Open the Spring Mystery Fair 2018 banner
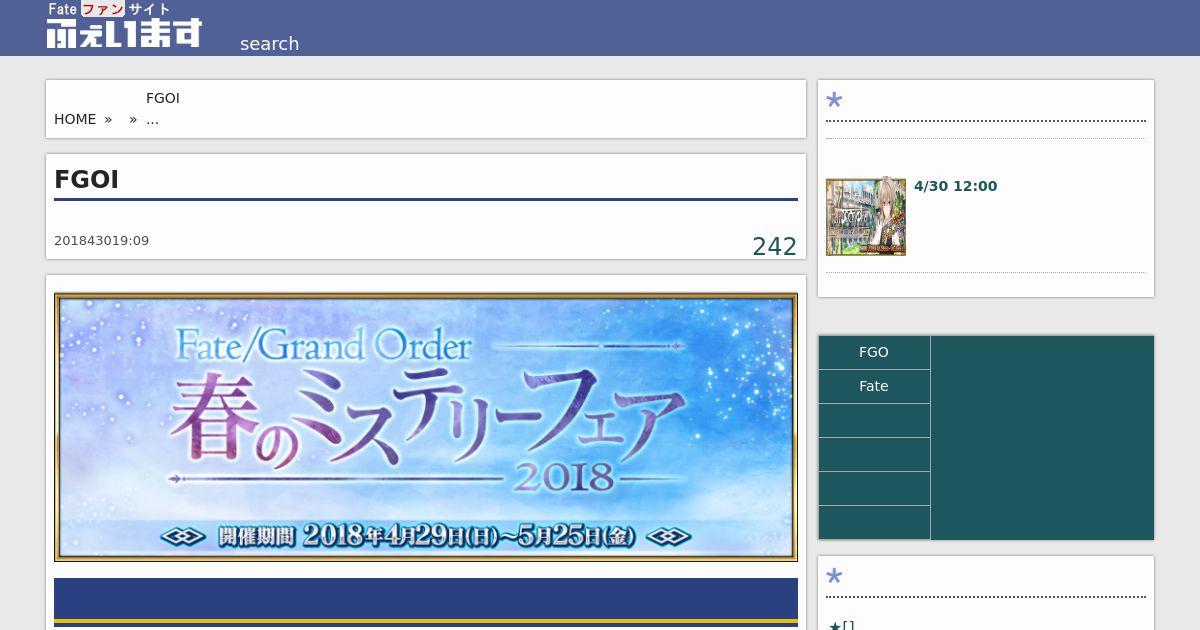 (x=426, y=427)
